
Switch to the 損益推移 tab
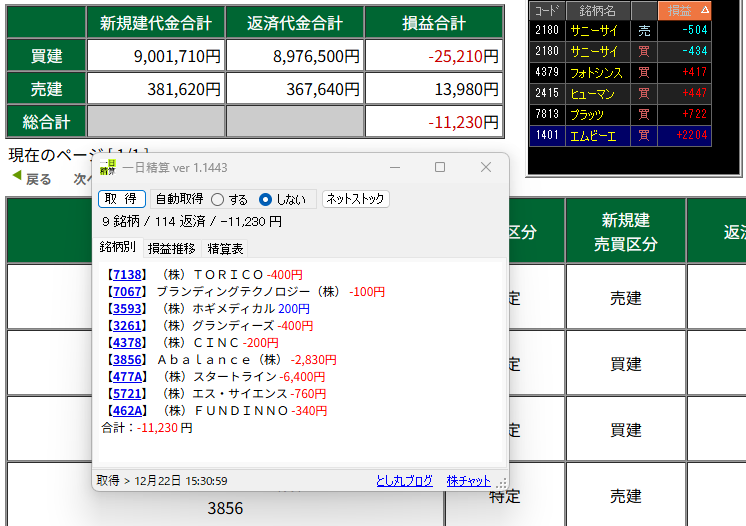point(172,248)
